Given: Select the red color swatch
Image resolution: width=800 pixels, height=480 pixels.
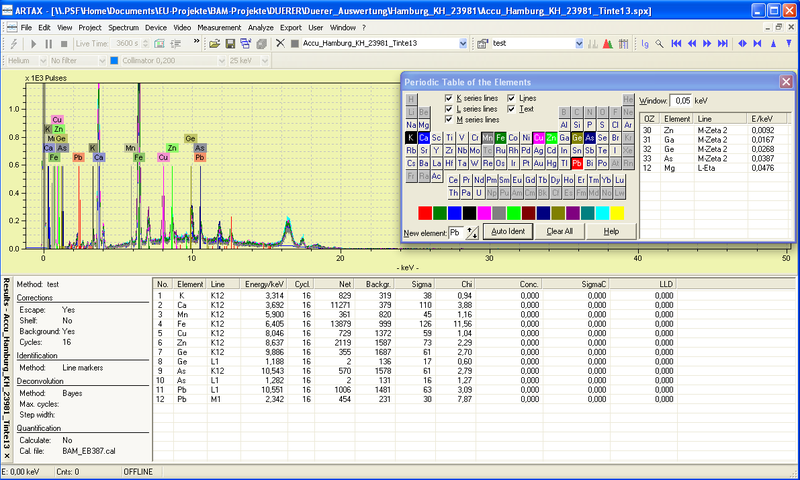Looking at the screenshot, I should click(x=425, y=213).
